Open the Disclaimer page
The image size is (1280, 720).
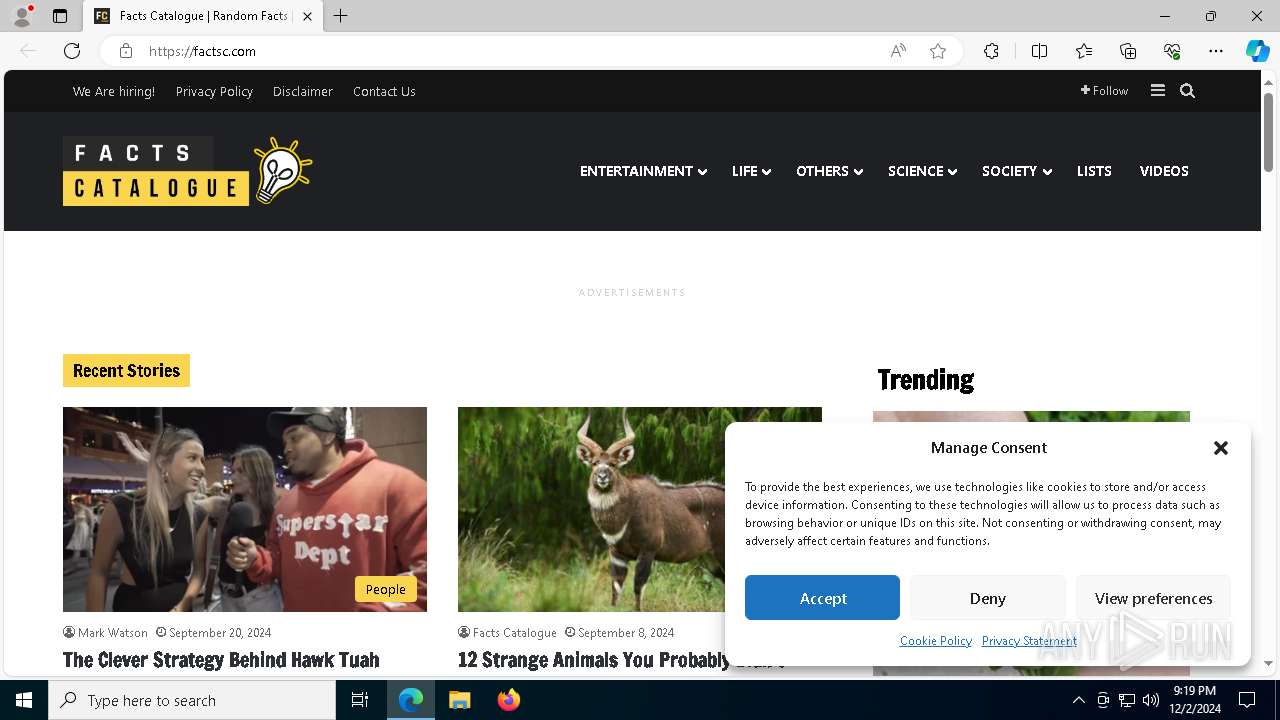pos(303,91)
